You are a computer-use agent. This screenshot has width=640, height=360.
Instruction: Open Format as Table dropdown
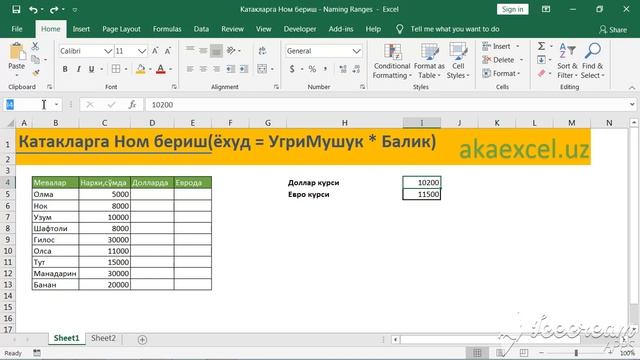pos(429,61)
